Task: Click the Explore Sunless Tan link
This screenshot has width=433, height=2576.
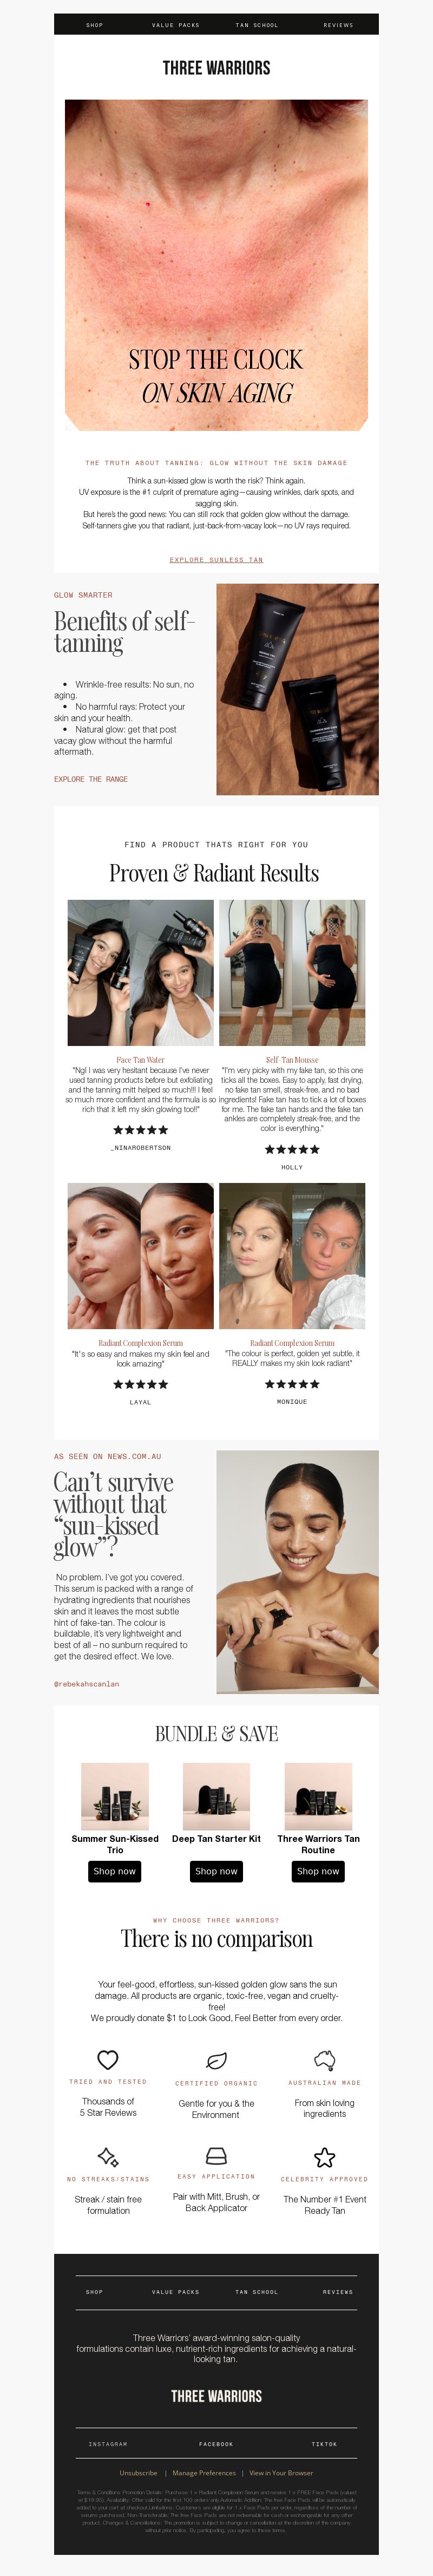Action: pyautogui.click(x=216, y=559)
